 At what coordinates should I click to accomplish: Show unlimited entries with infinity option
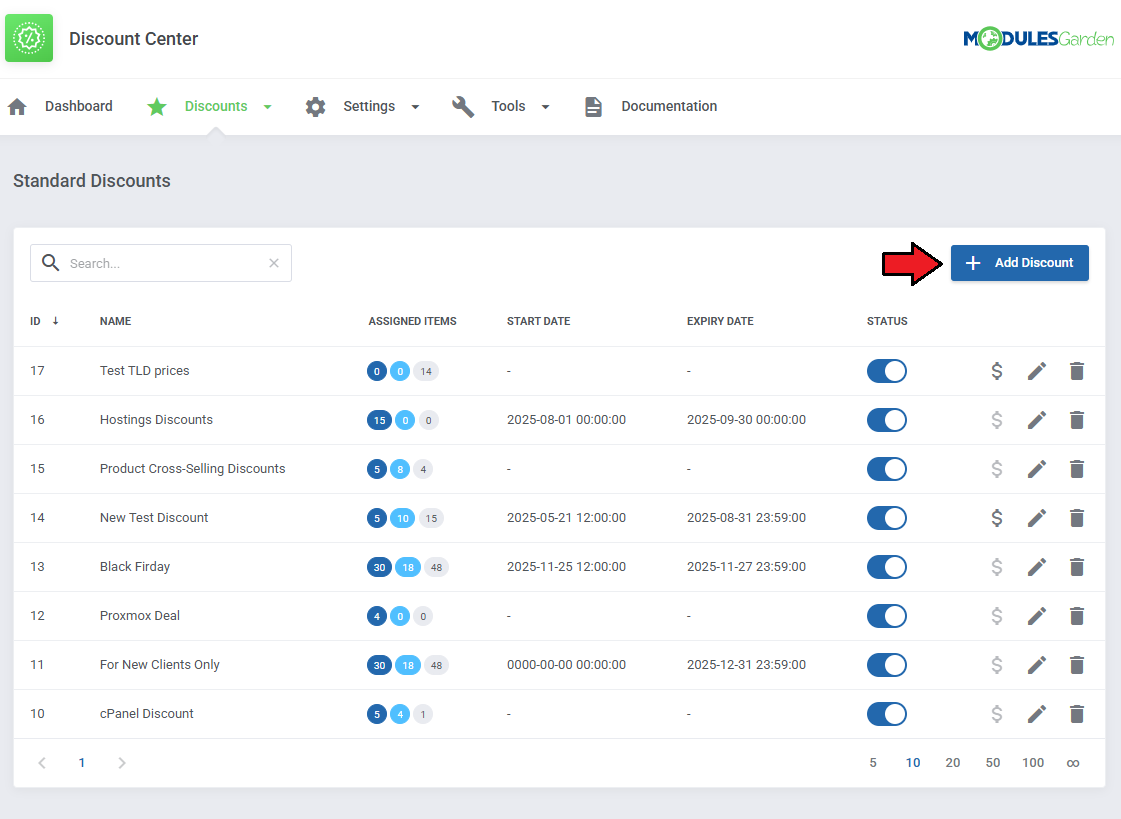(1073, 763)
